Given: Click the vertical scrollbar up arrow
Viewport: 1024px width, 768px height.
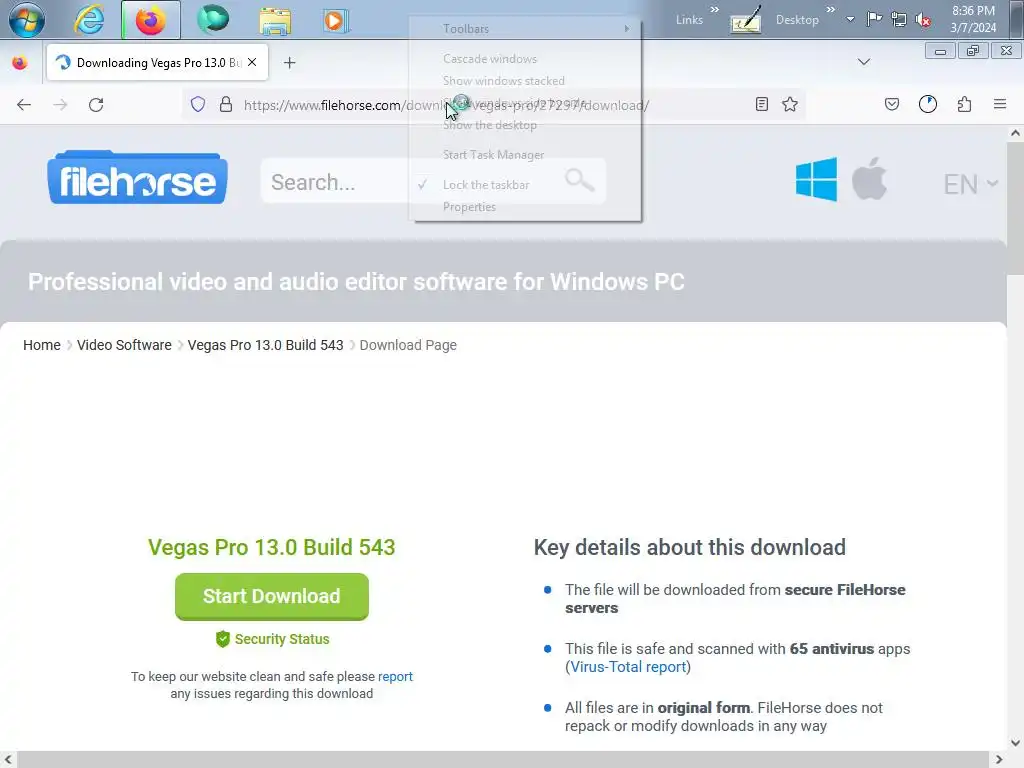Looking at the screenshot, I should tap(1015, 133).
